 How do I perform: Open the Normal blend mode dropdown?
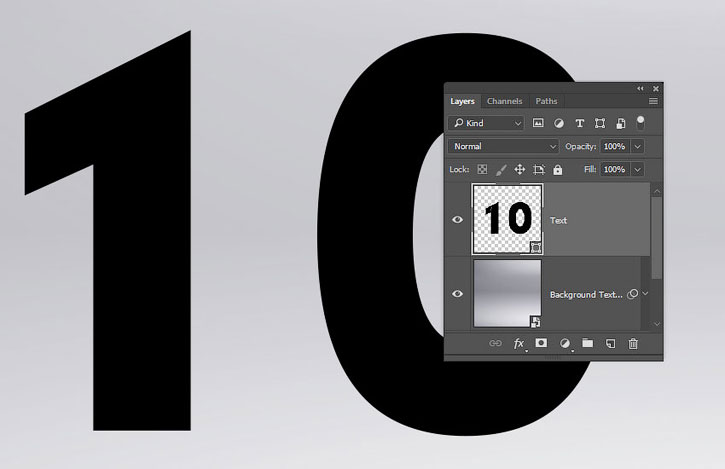[x=503, y=147]
